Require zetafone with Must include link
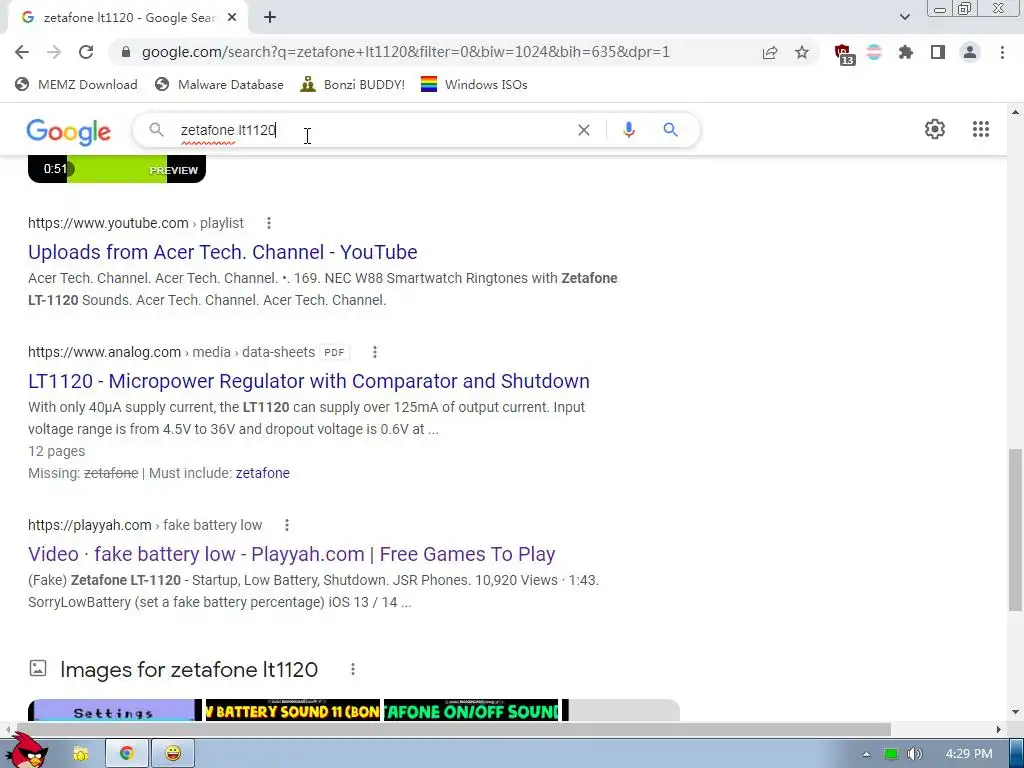This screenshot has width=1024, height=768. [263, 473]
